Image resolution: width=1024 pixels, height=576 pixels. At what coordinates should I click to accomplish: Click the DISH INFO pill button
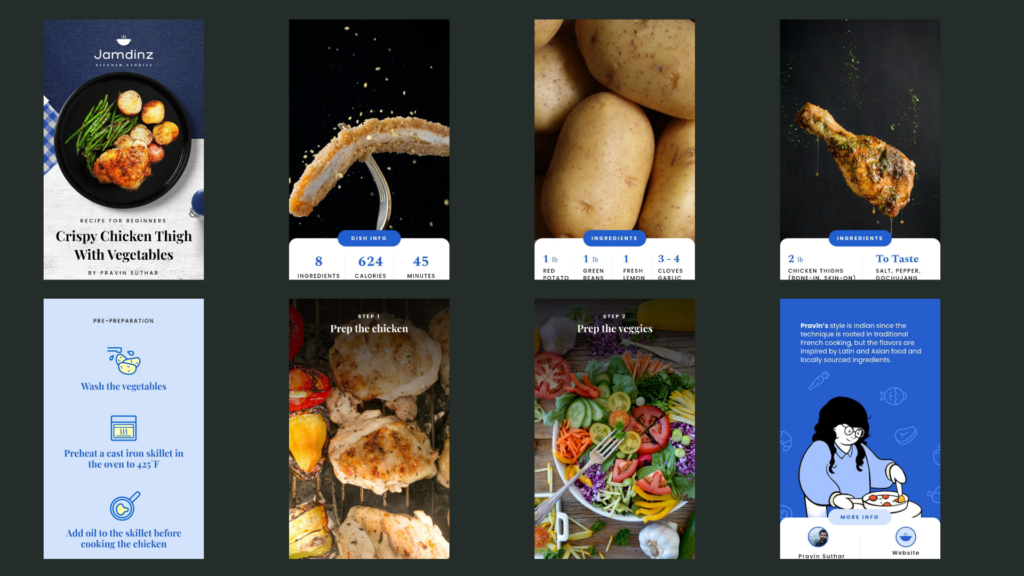click(x=369, y=238)
